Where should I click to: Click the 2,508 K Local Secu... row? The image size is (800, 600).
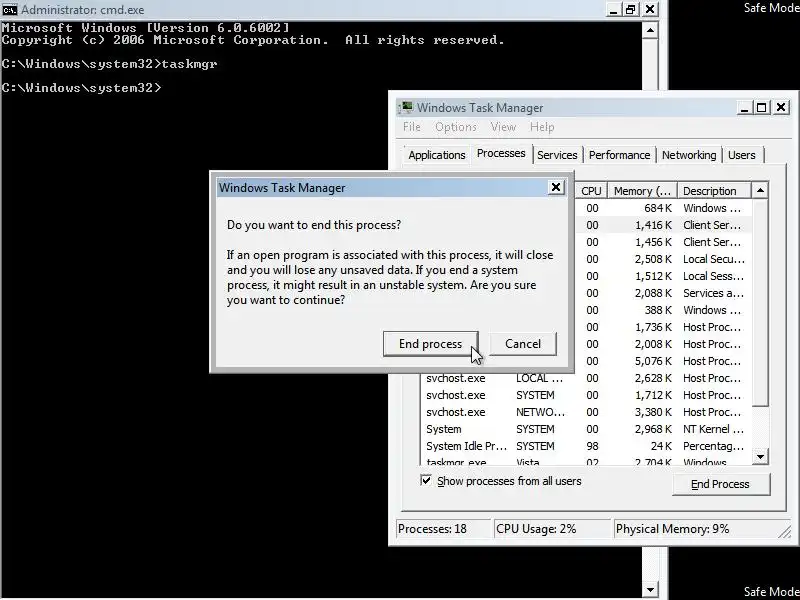point(663,259)
